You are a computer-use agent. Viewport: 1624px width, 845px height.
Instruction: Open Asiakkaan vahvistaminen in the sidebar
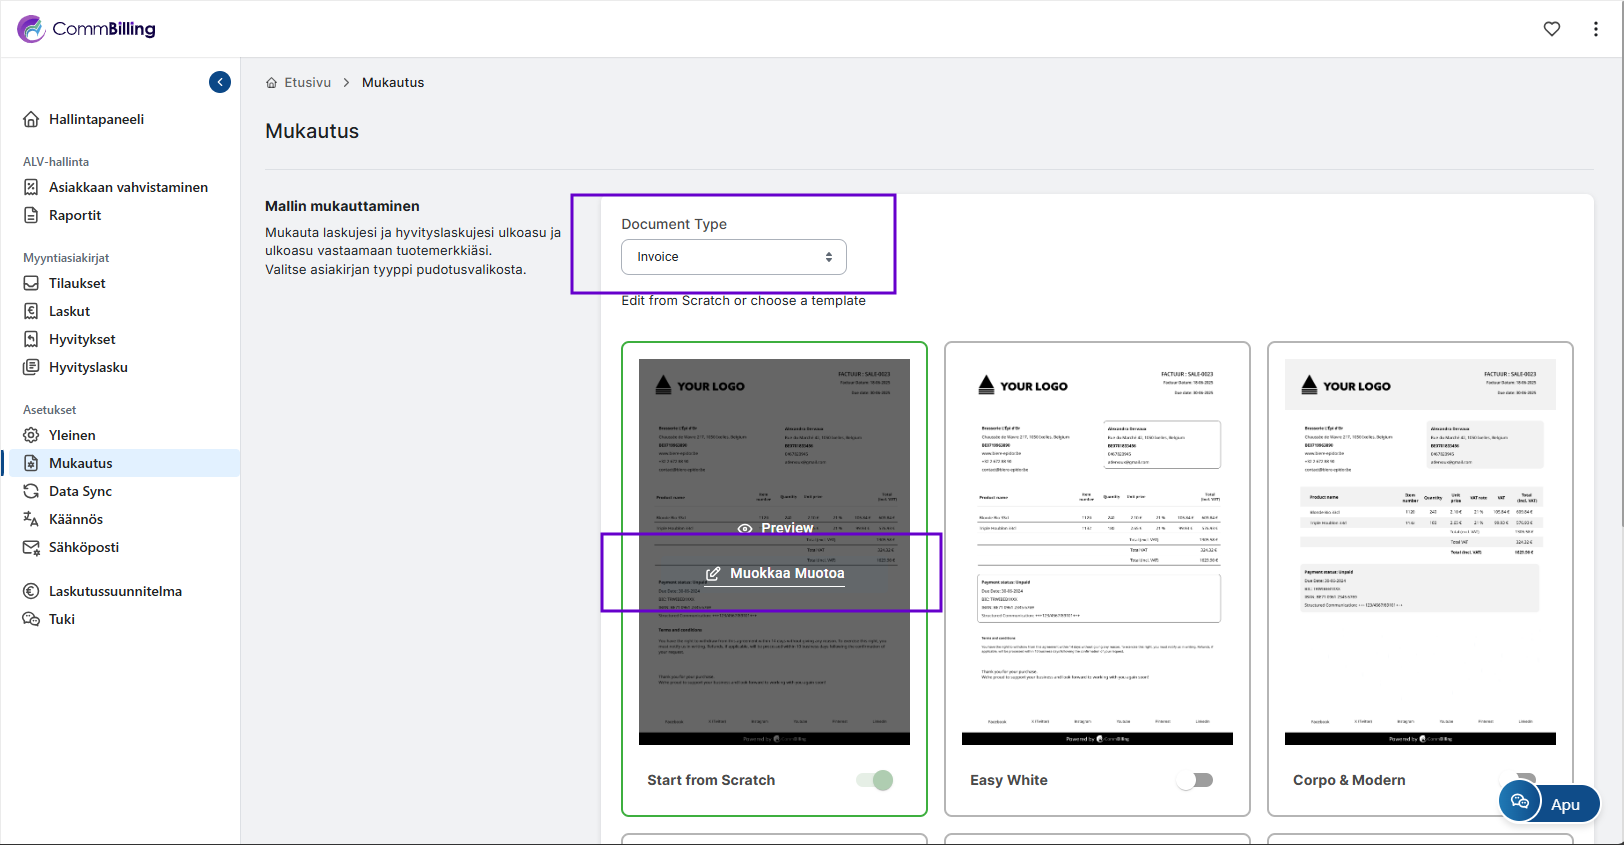tap(128, 187)
